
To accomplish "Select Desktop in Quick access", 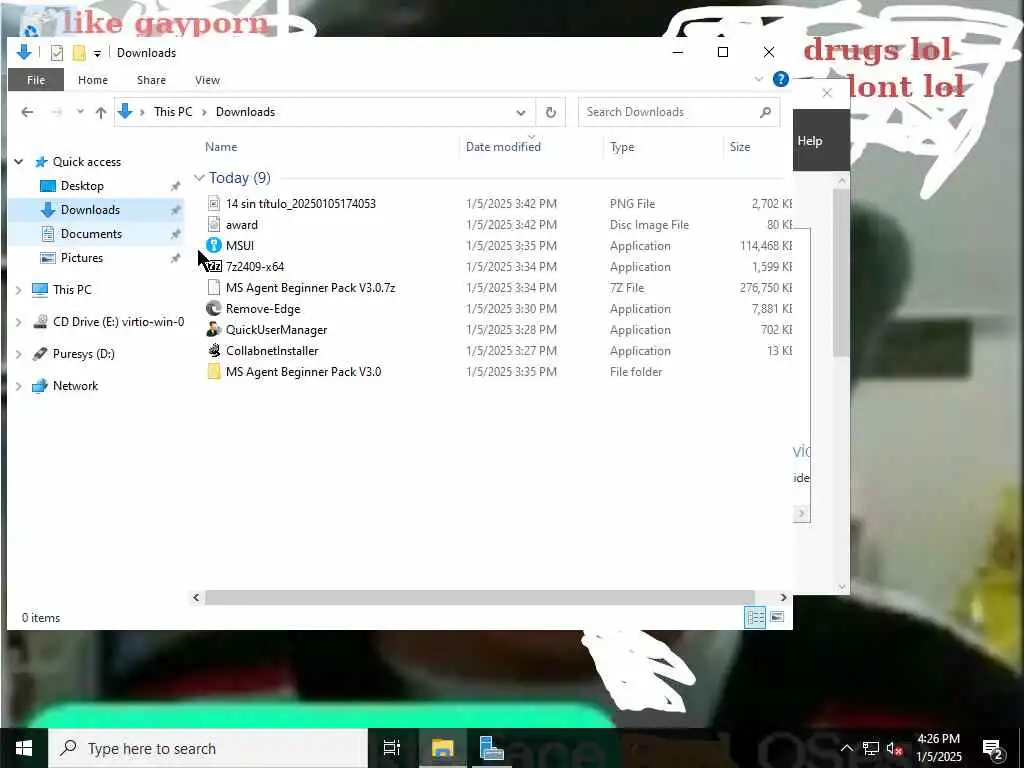I will [x=82, y=185].
